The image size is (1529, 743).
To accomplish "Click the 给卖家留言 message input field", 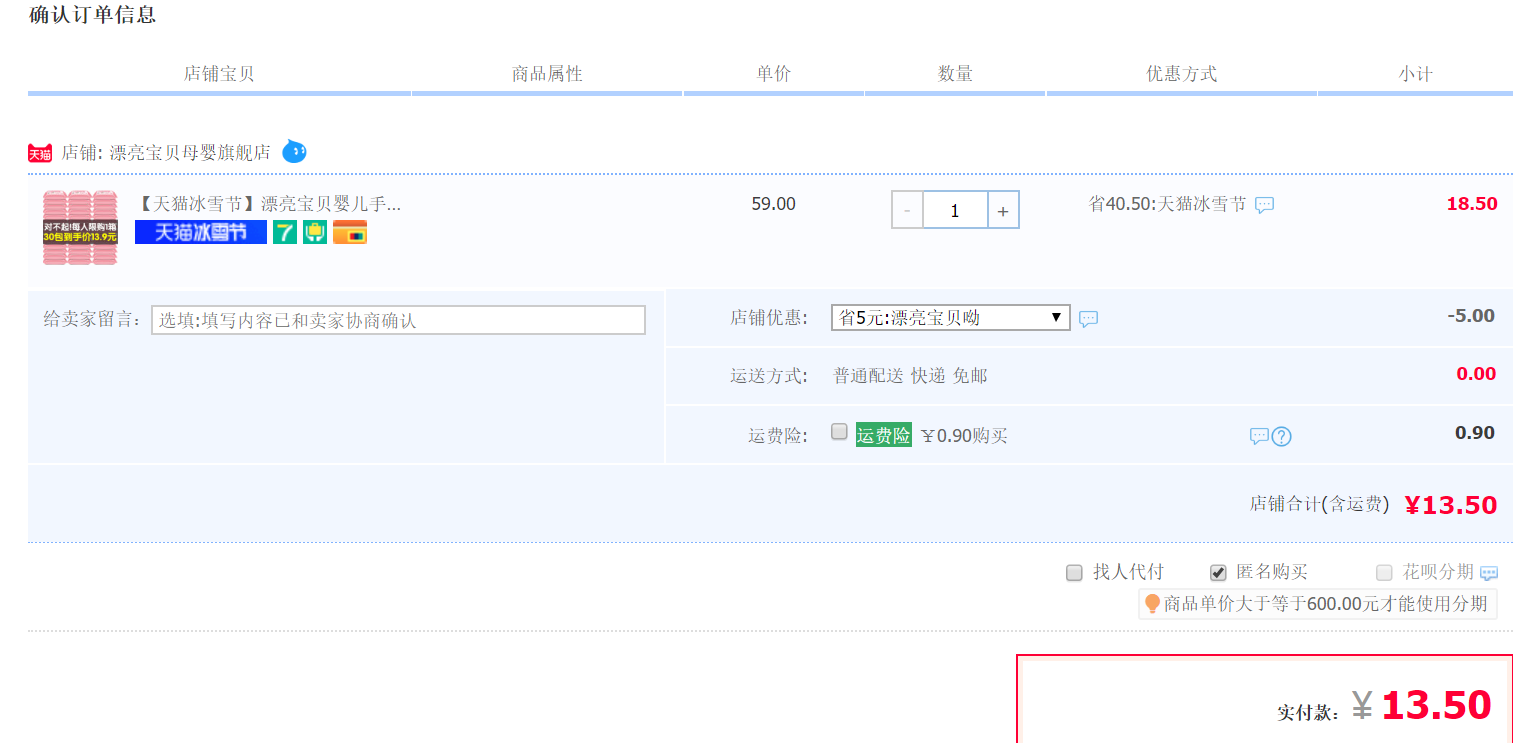I will (x=398, y=320).
